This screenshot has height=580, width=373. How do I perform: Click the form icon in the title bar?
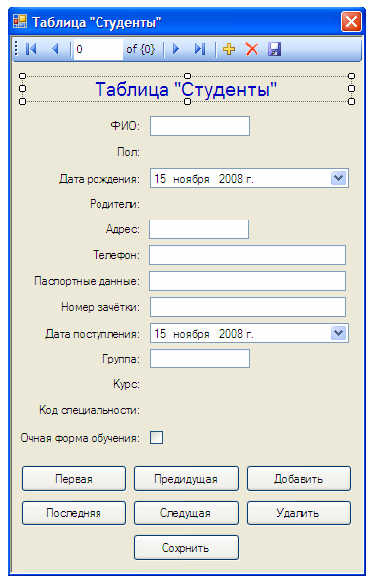[20, 21]
